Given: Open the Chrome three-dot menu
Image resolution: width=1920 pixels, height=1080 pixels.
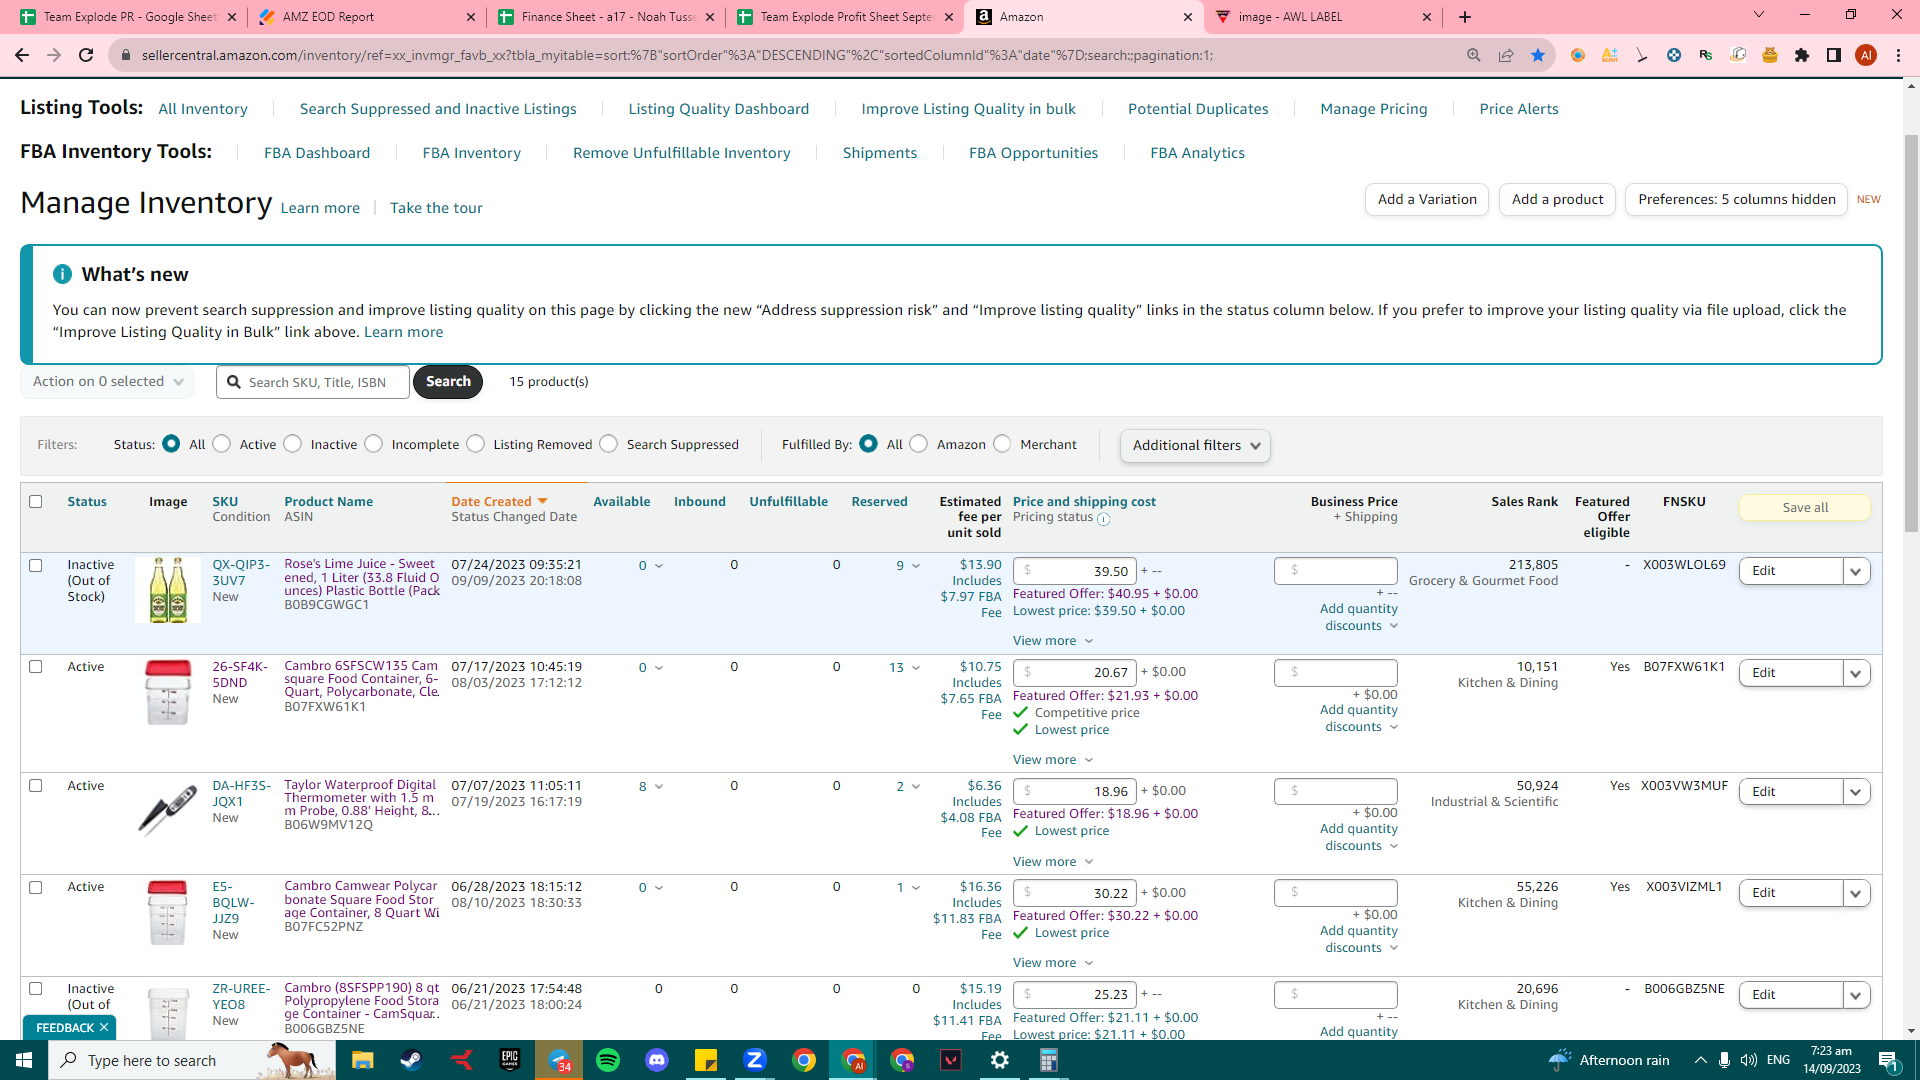Looking at the screenshot, I should point(1898,55).
